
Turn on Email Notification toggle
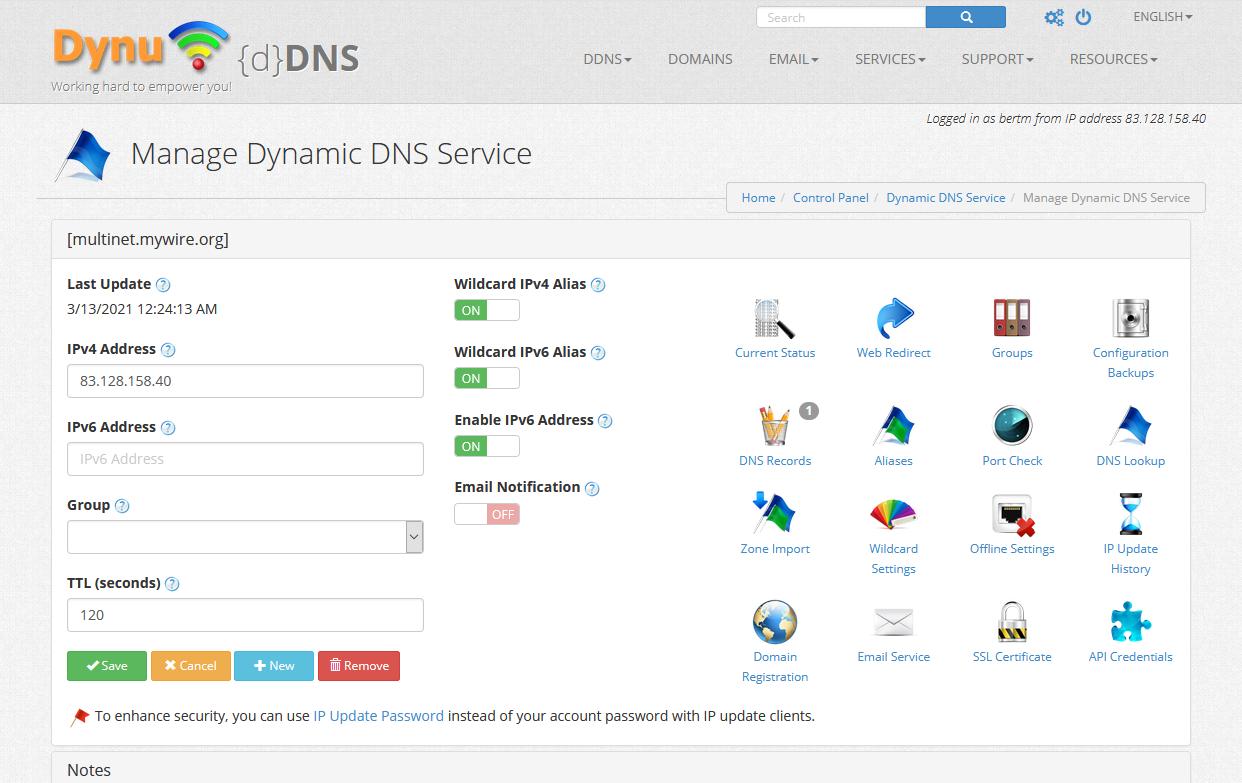coord(487,514)
